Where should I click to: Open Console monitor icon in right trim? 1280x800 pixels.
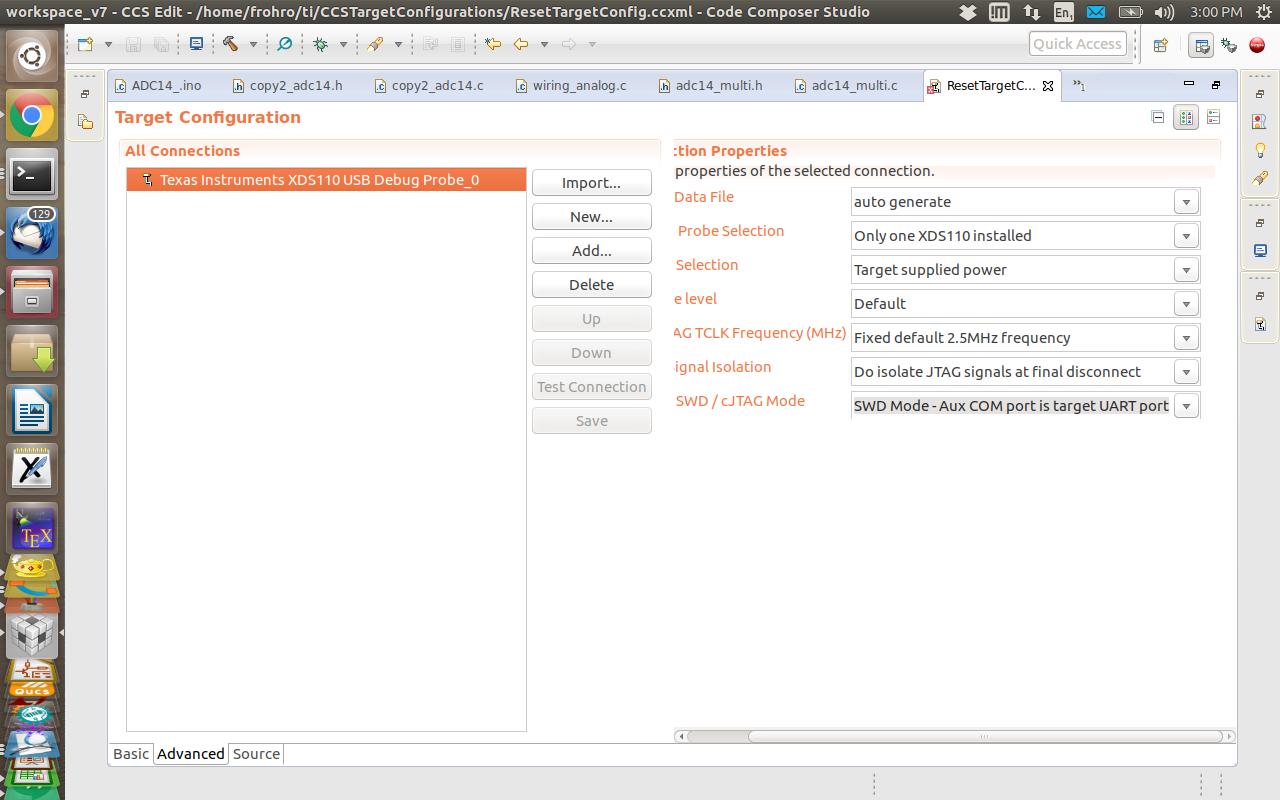click(1260, 250)
